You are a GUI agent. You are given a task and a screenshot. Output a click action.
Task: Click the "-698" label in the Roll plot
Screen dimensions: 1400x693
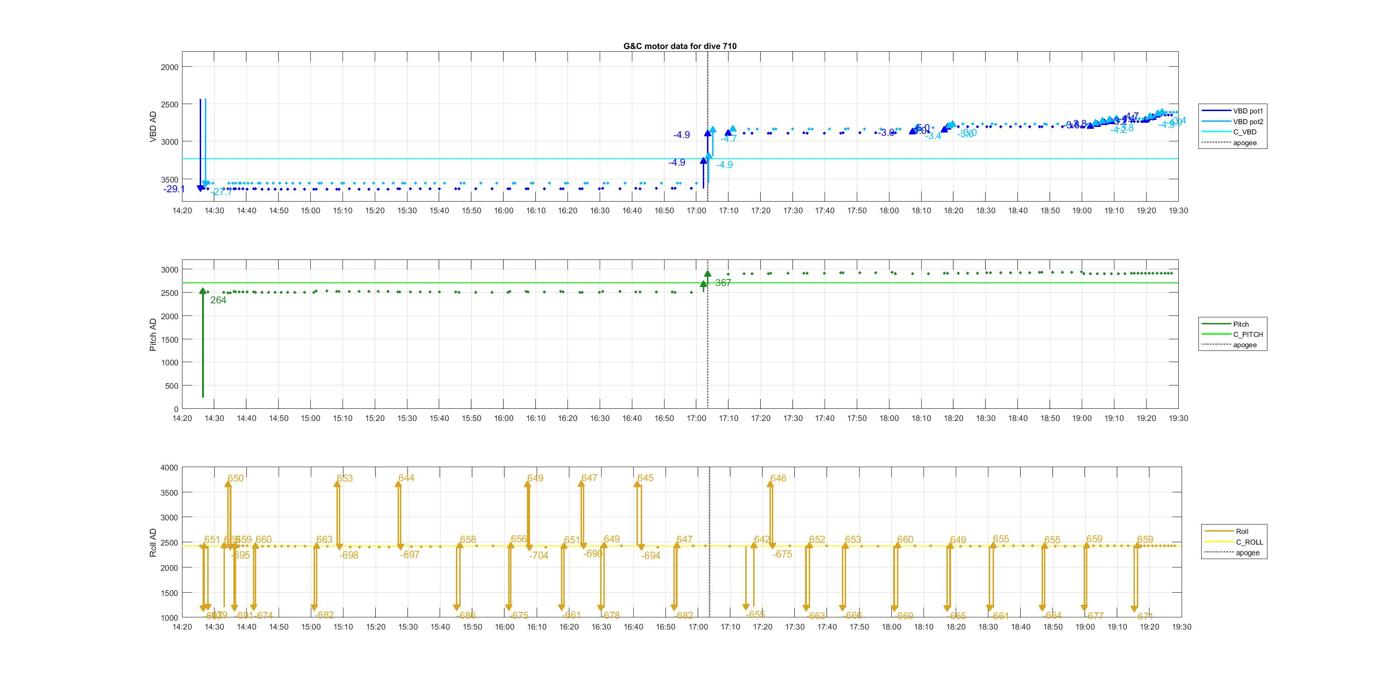tap(349, 555)
